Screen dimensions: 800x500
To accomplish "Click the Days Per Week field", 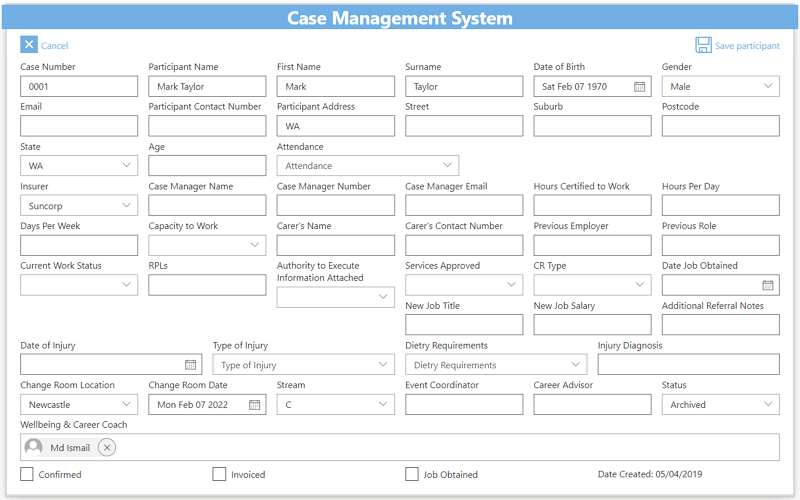I will 79,245.
